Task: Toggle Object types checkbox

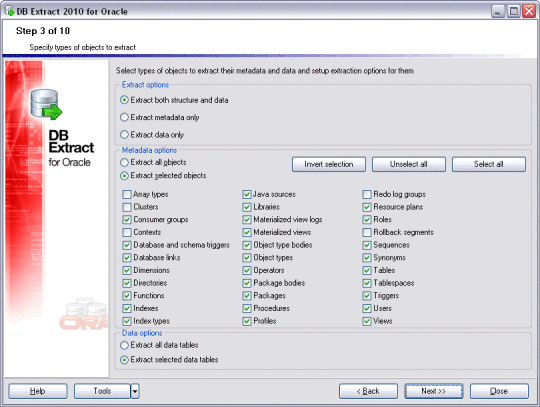Action: [247, 258]
